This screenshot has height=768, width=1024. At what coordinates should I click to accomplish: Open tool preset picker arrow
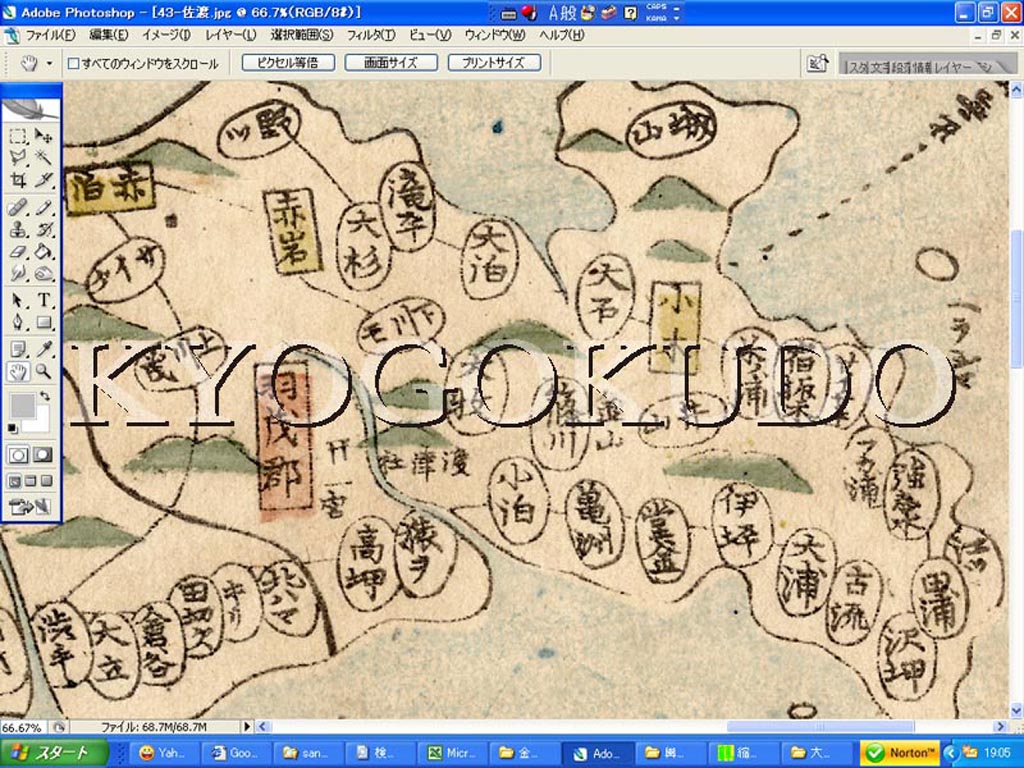49,63
